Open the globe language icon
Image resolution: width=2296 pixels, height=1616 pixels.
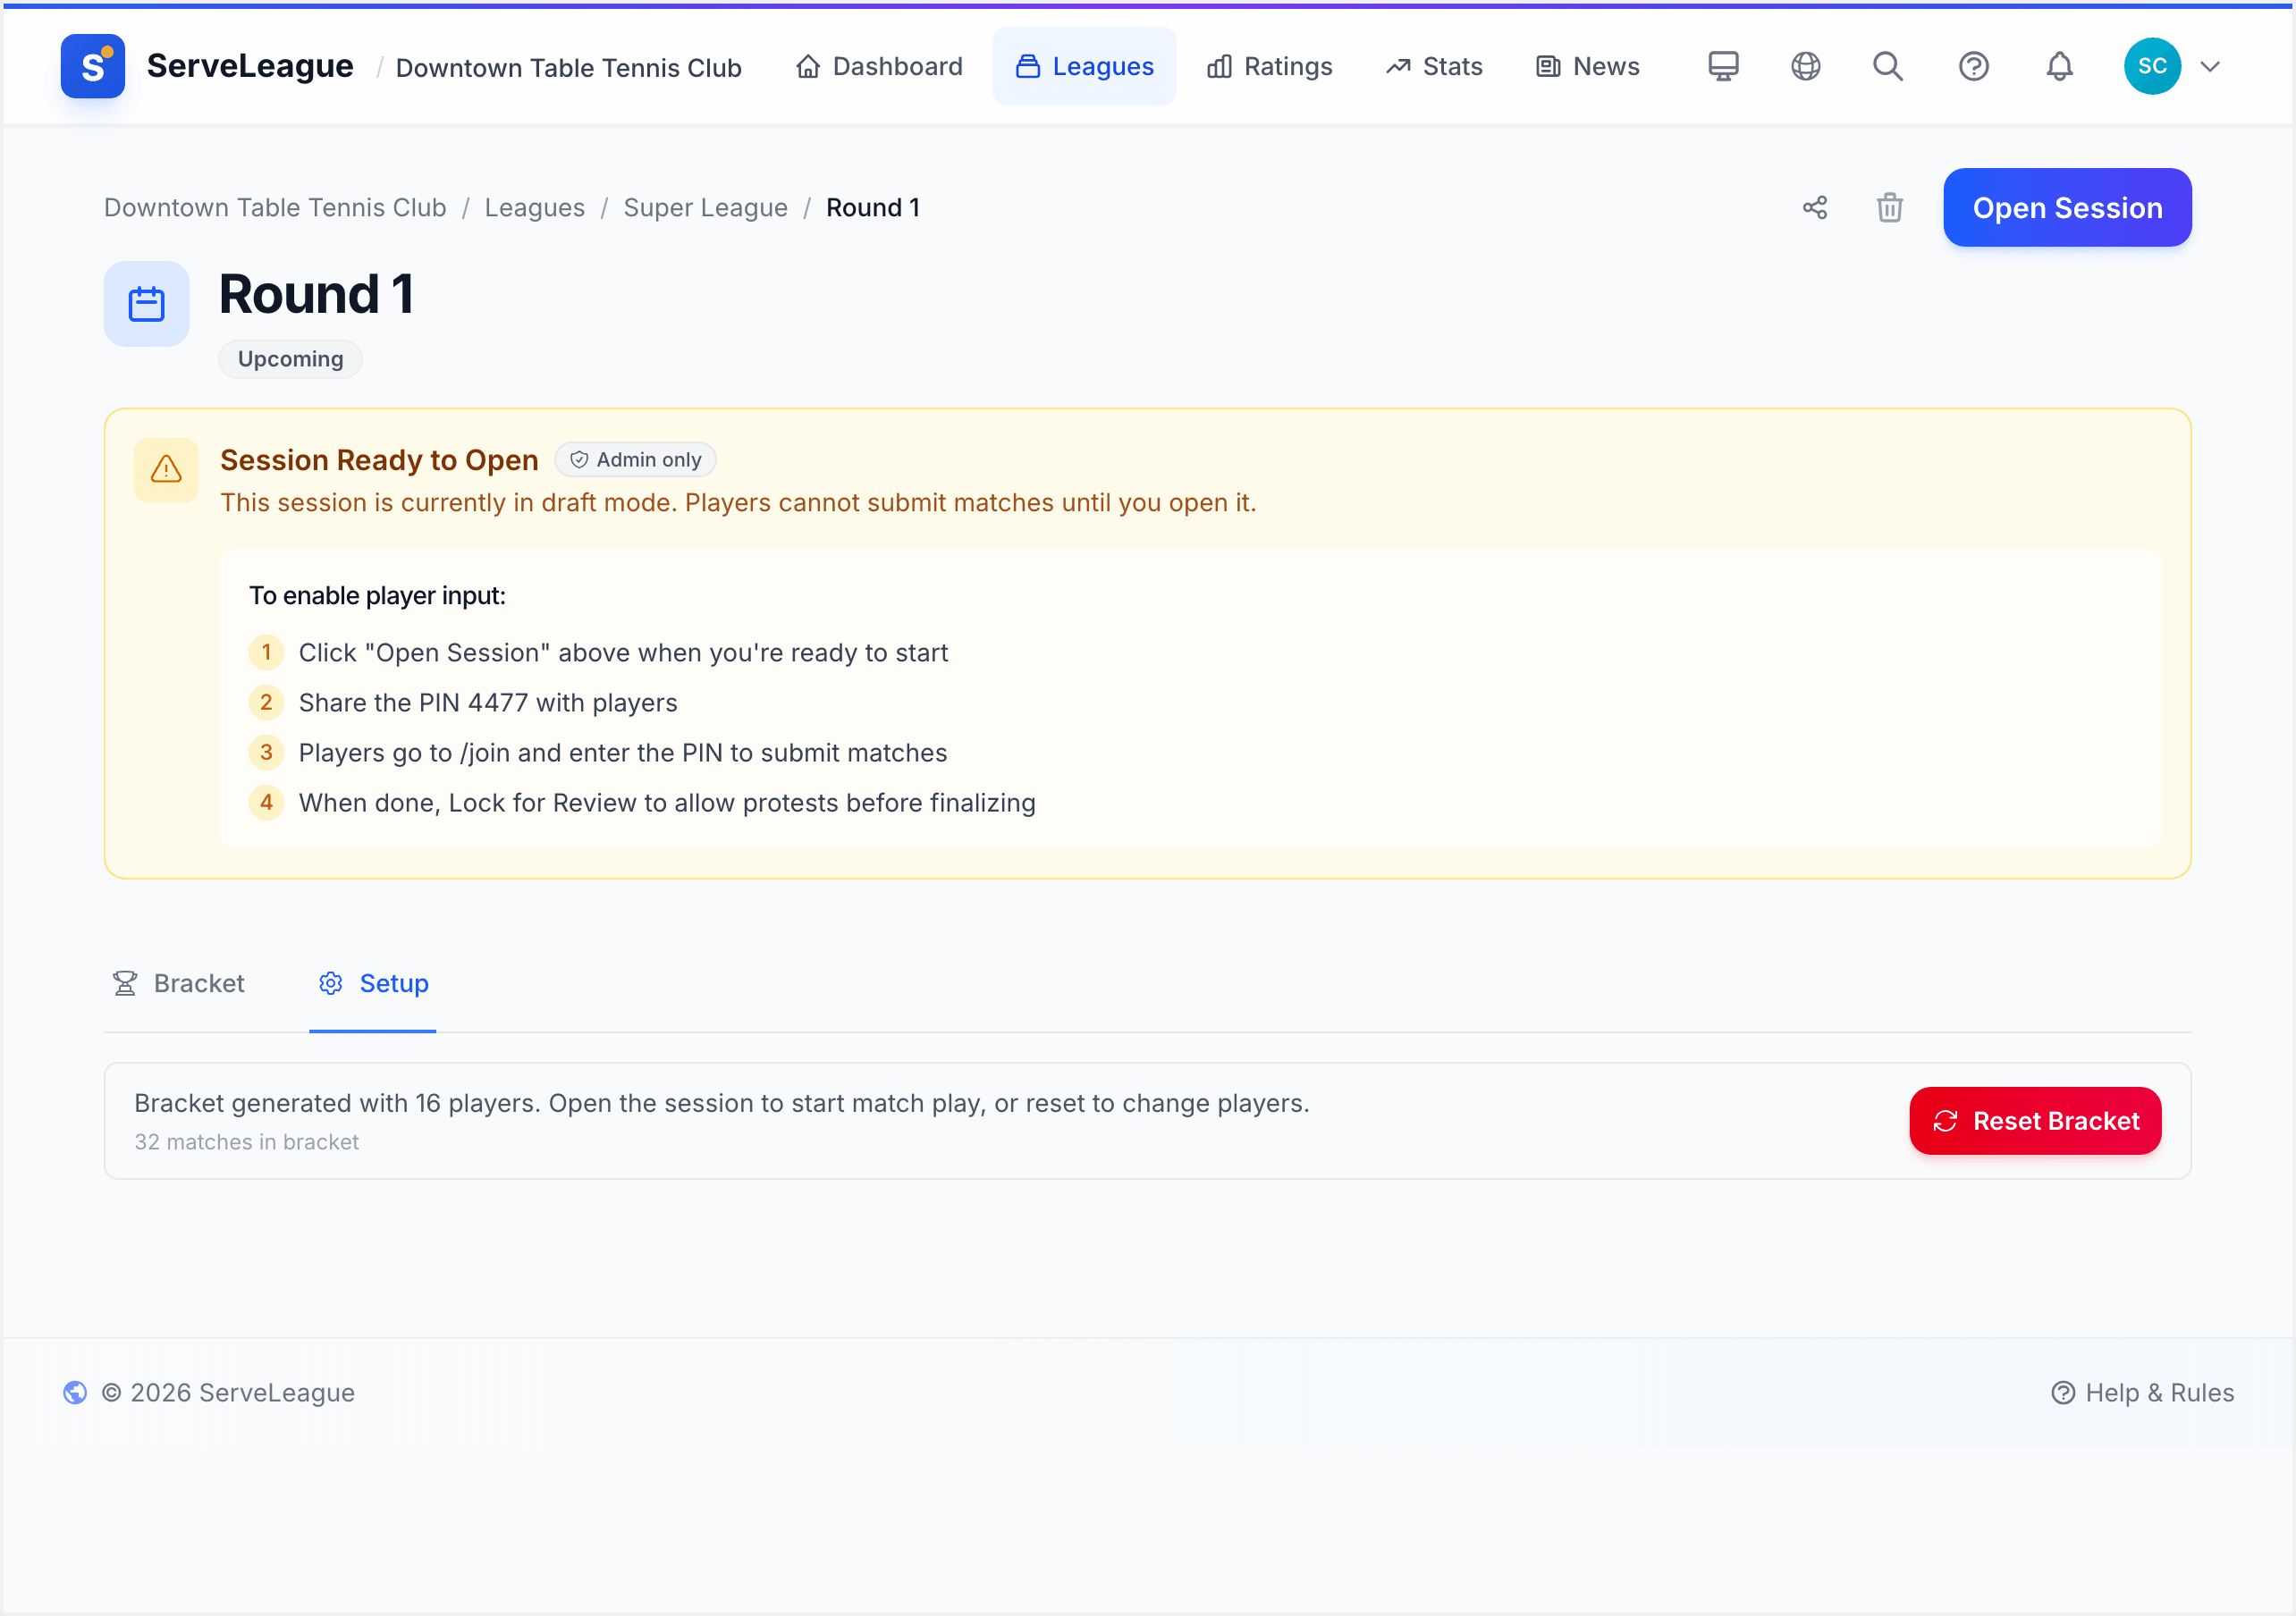[1805, 66]
